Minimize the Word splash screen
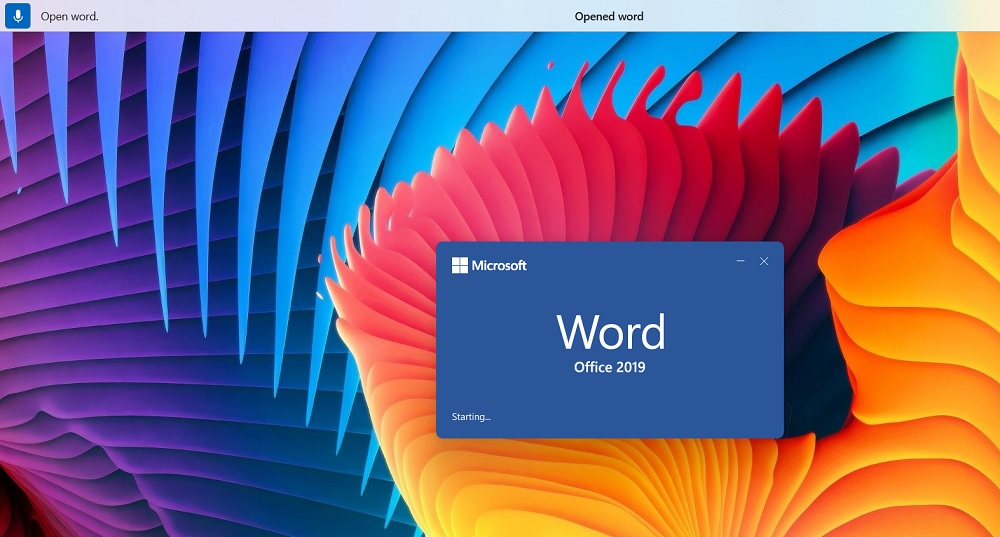Viewport: 1000px width, 537px height. click(x=740, y=261)
